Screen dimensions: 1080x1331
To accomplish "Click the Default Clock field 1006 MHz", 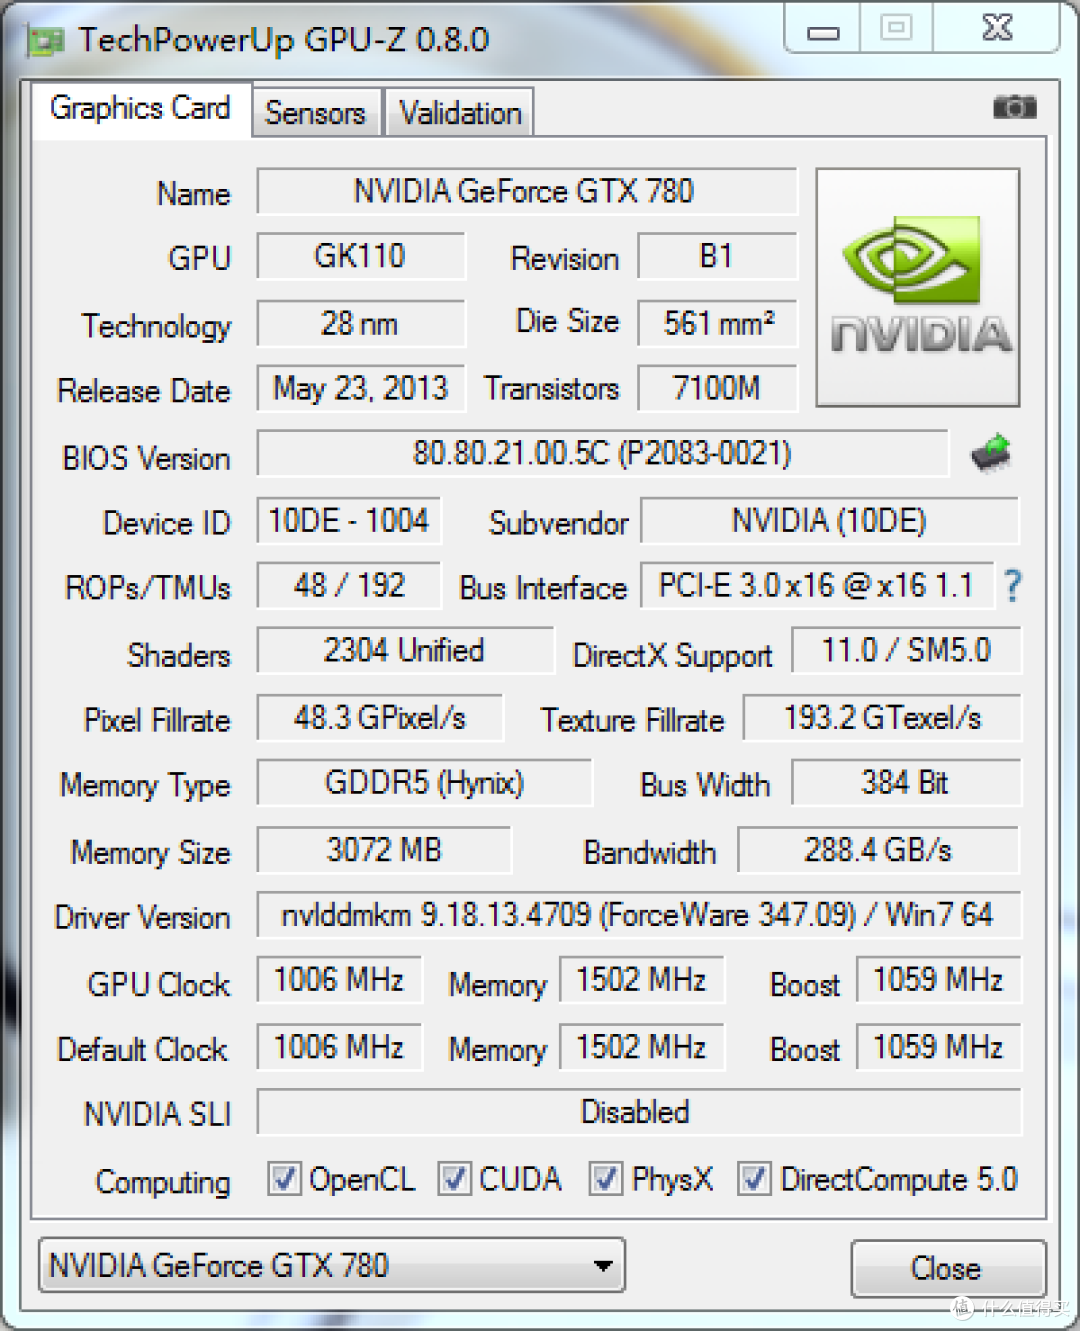I will 339,1047.
